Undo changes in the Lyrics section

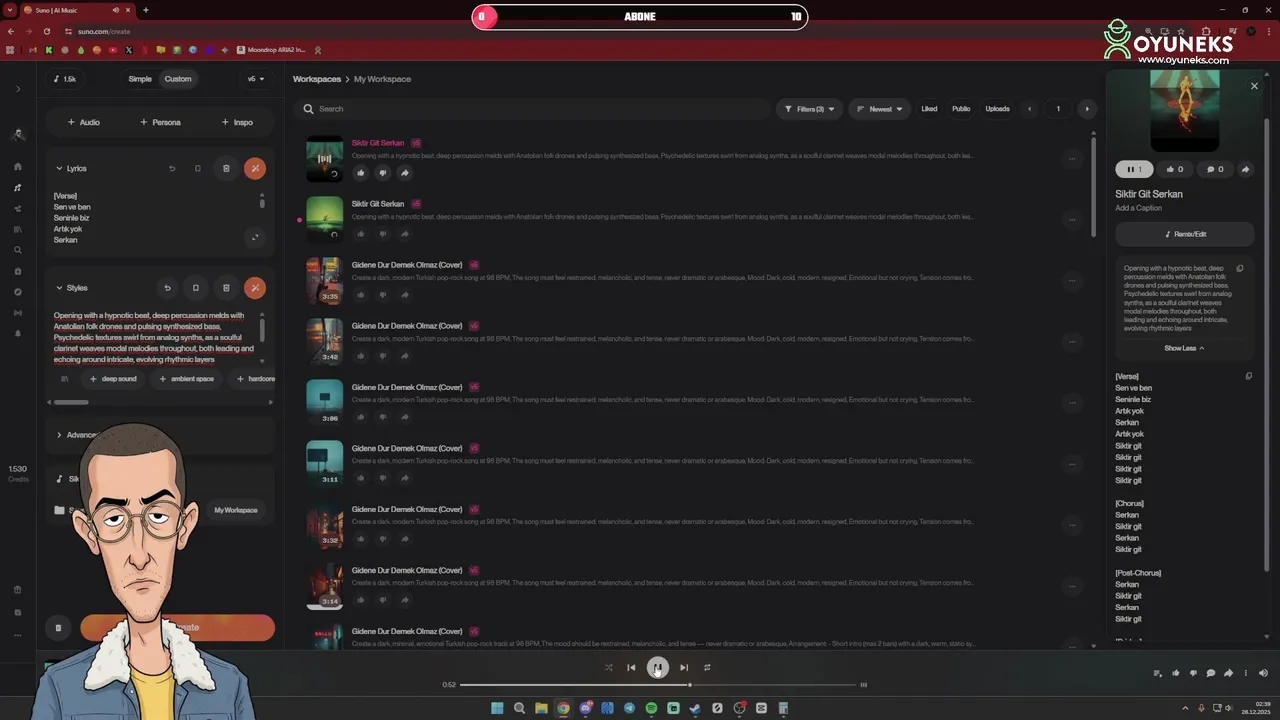click(172, 169)
